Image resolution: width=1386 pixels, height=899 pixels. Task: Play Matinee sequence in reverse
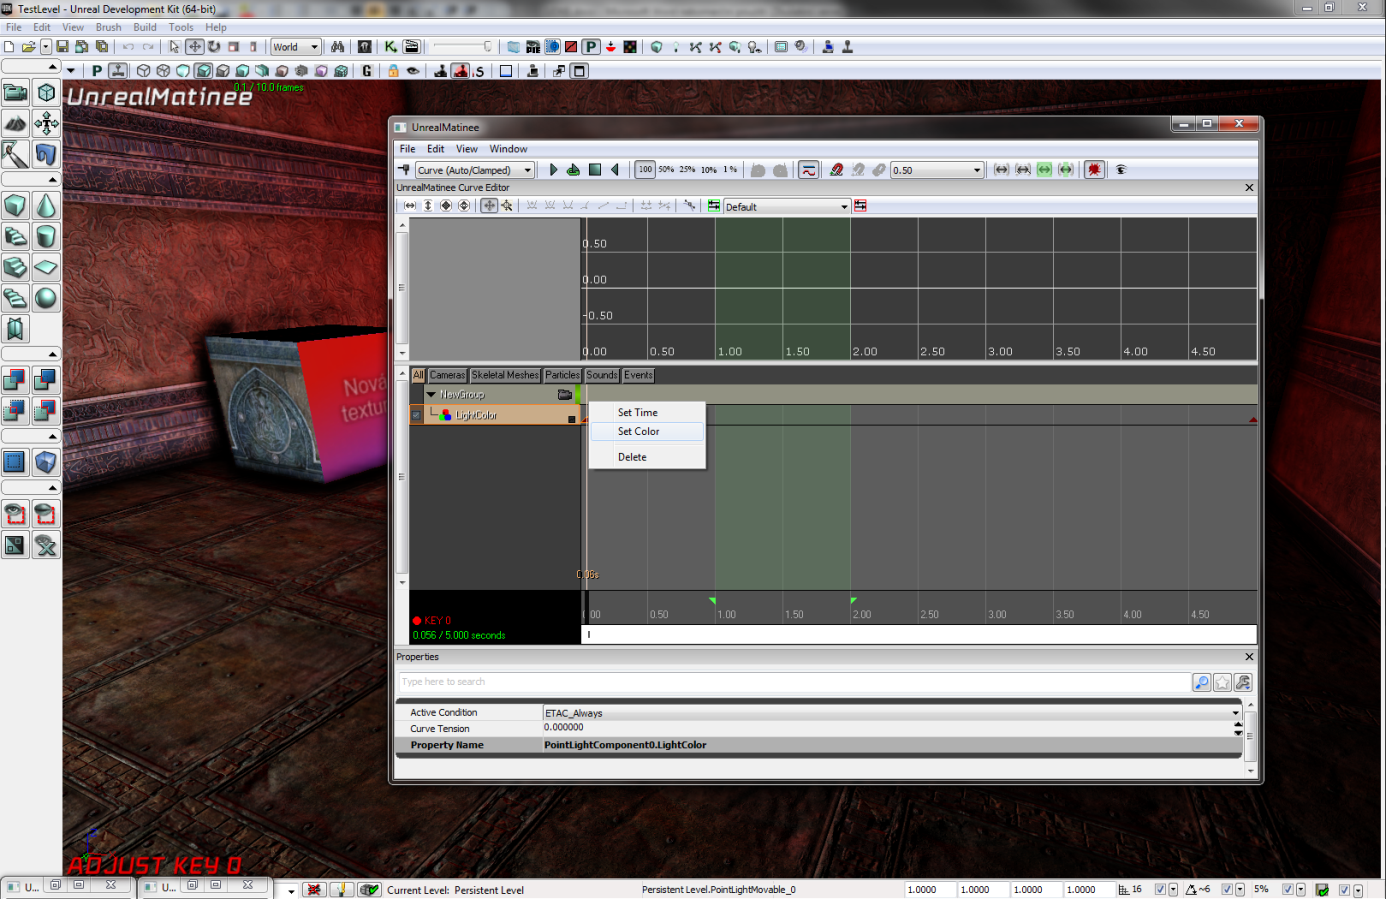pyautogui.click(x=615, y=170)
